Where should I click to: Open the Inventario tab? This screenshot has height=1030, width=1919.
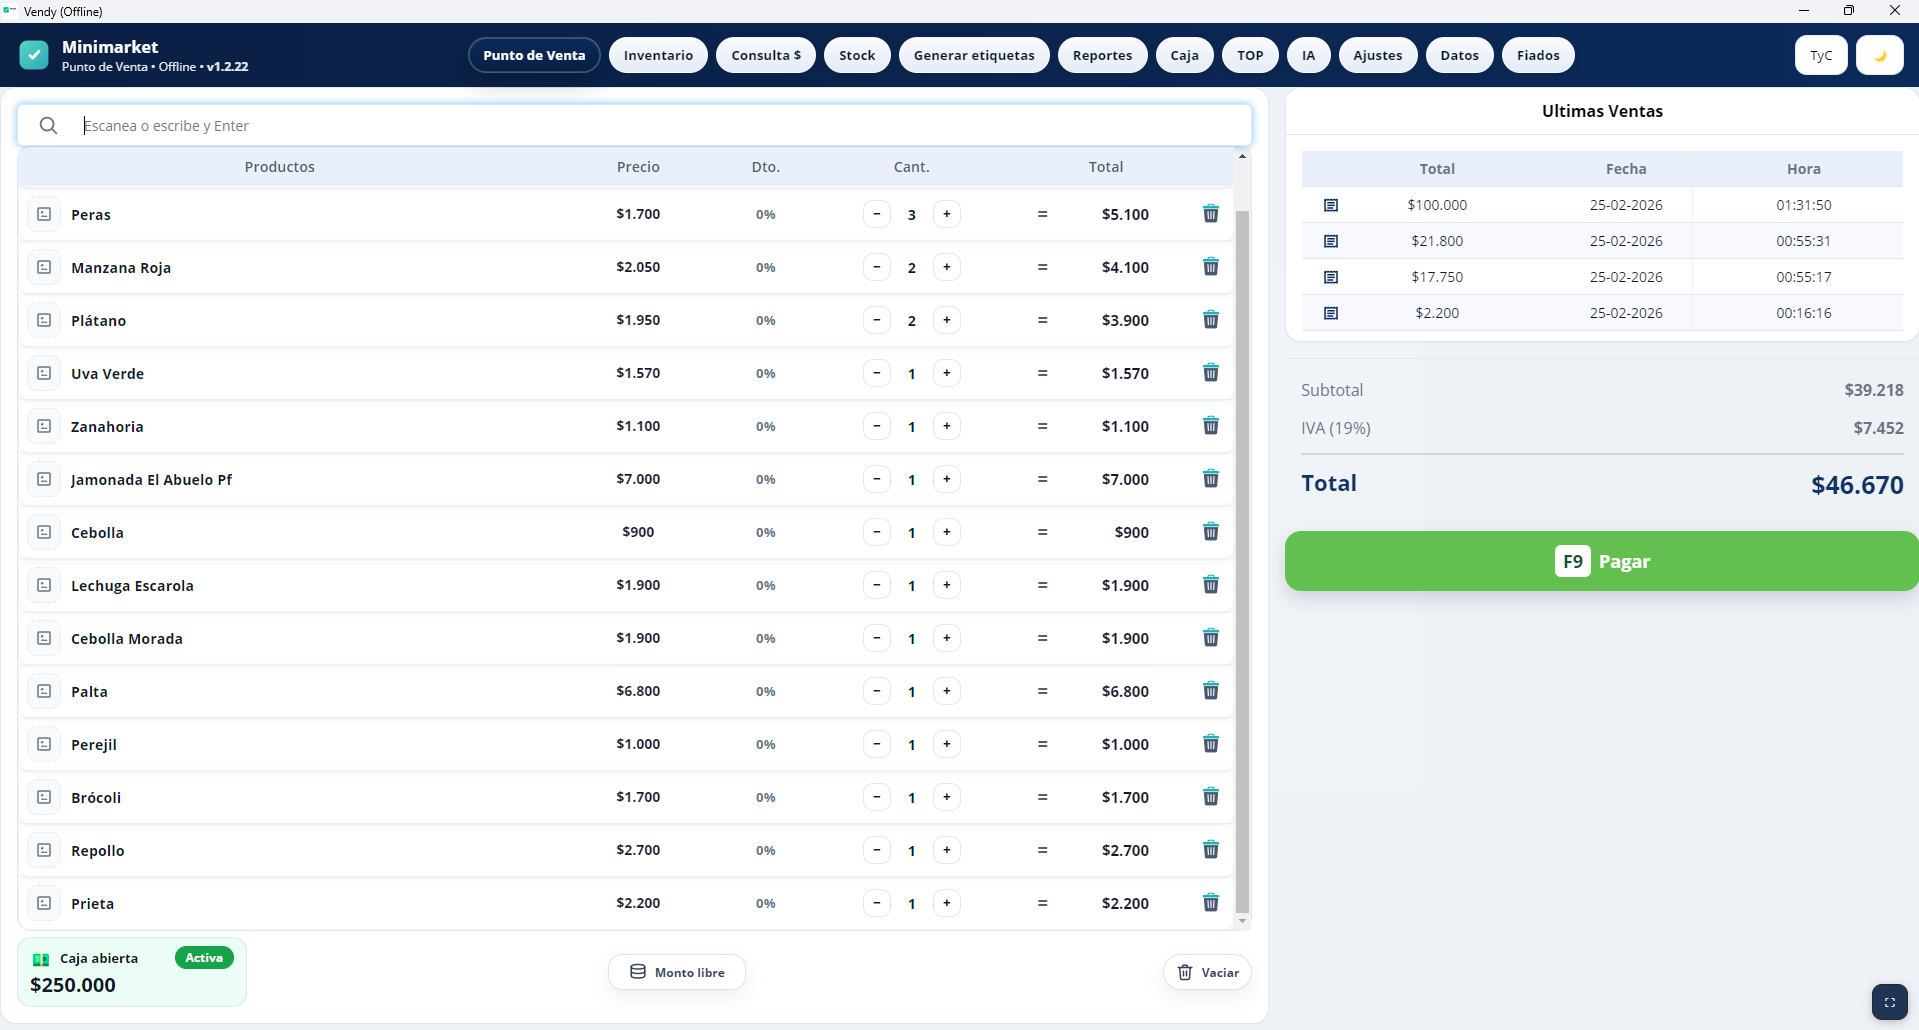(658, 56)
